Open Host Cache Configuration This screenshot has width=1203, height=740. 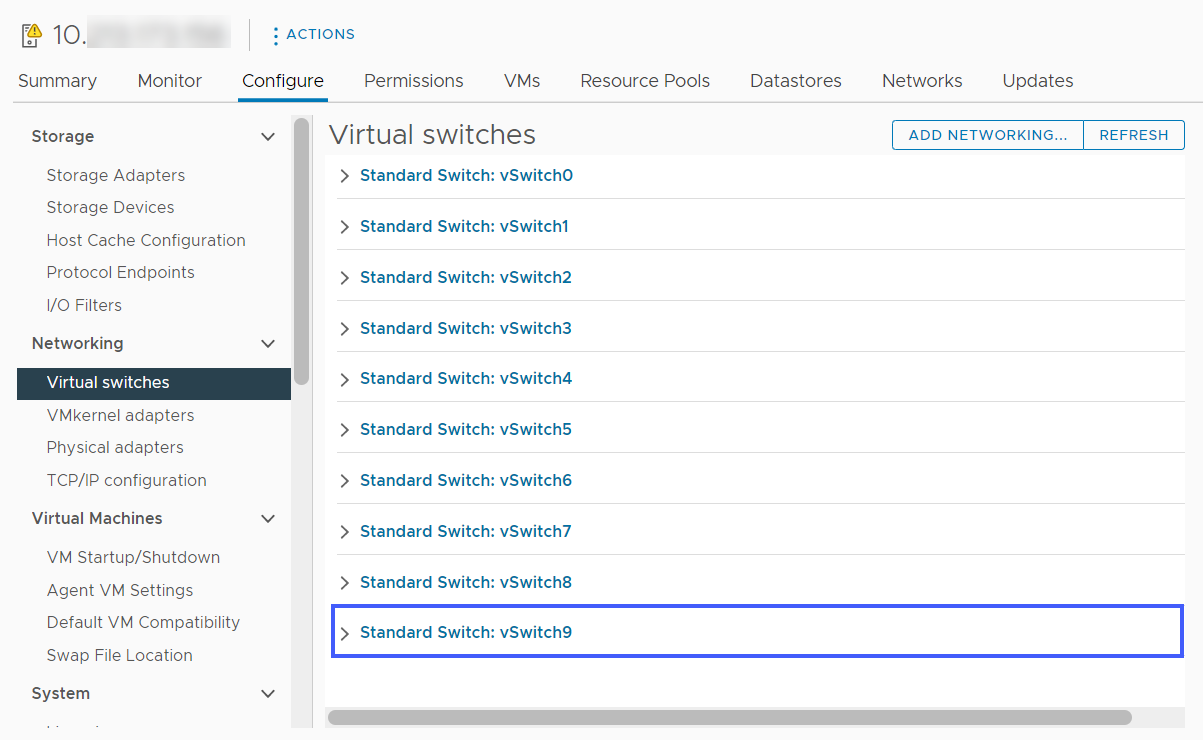coord(146,241)
